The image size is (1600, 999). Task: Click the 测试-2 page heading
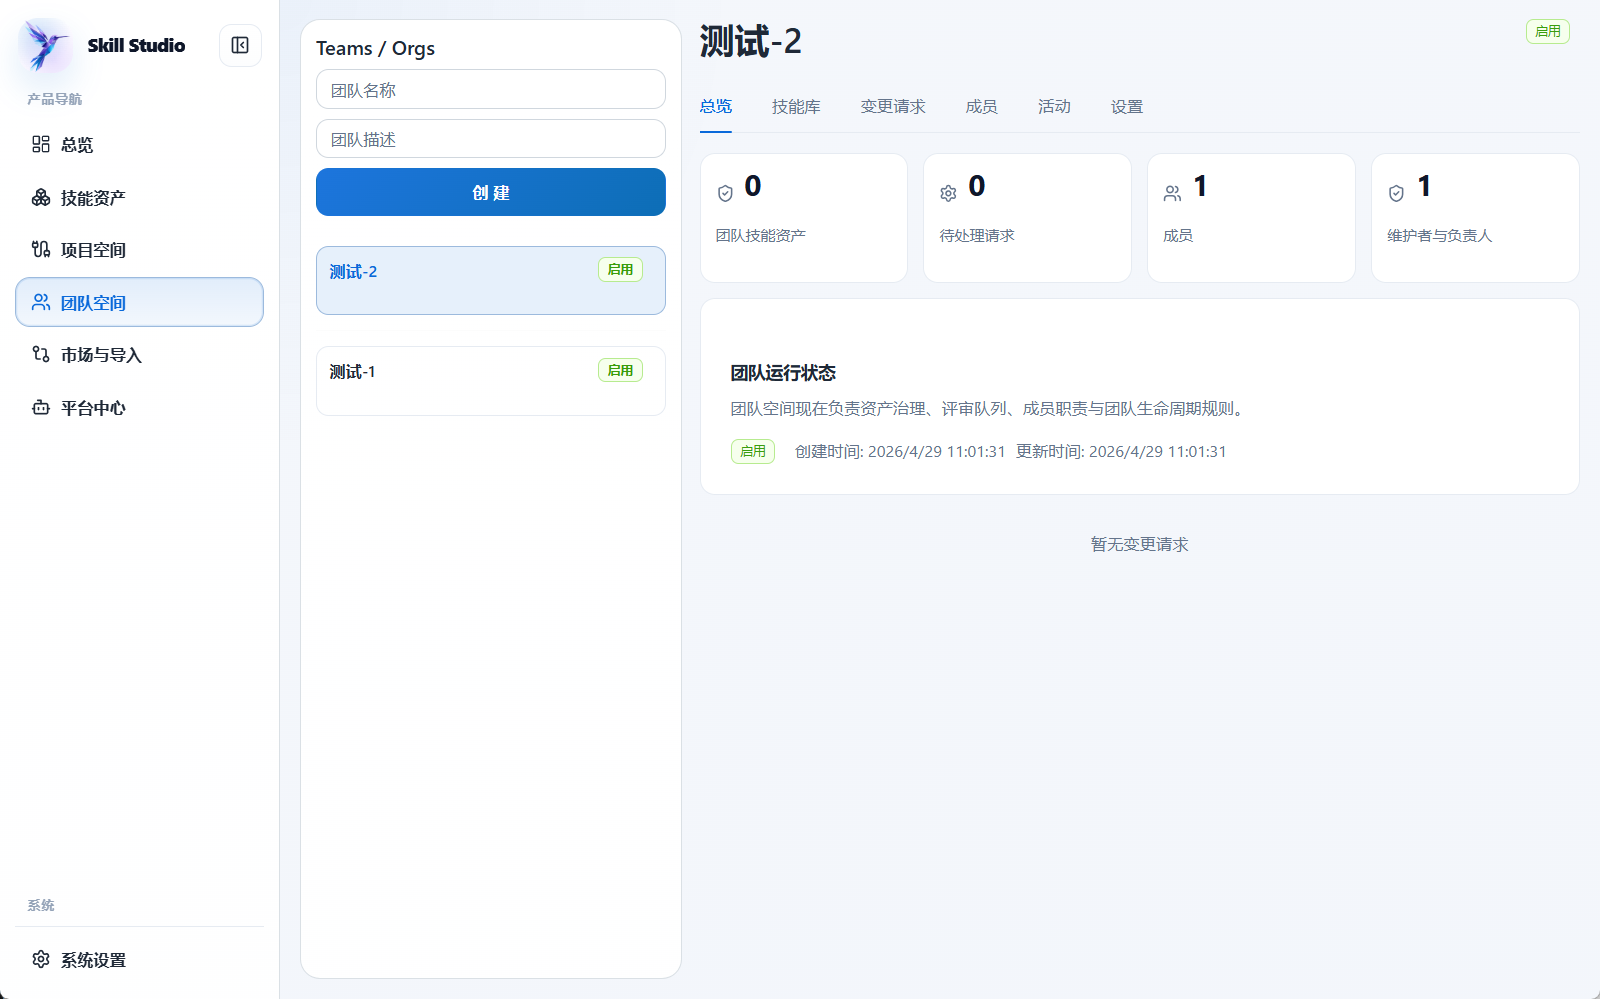751,42
